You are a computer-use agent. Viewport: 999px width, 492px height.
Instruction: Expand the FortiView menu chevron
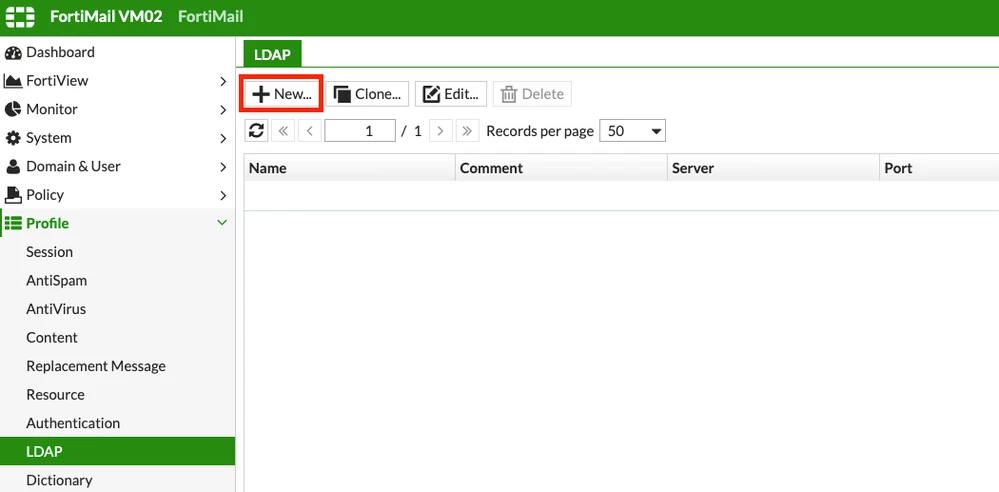point(223,81)
